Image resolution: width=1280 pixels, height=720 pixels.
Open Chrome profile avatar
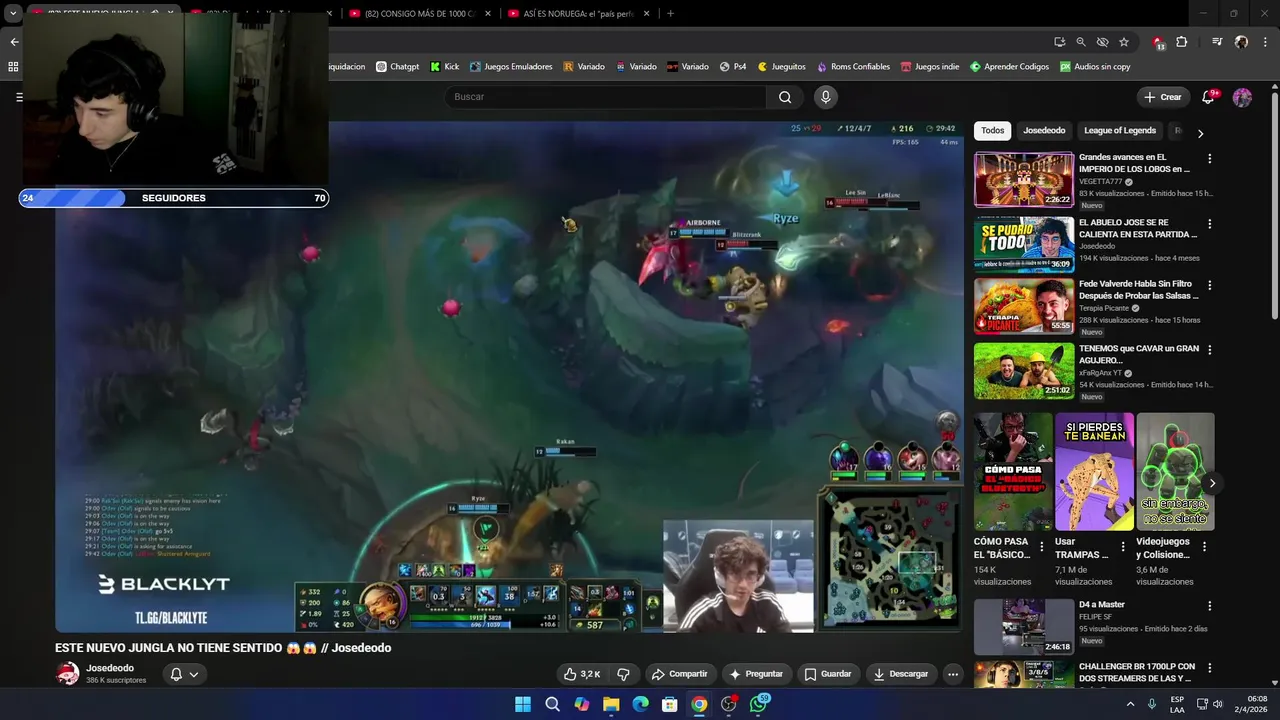click(1241, 42)
